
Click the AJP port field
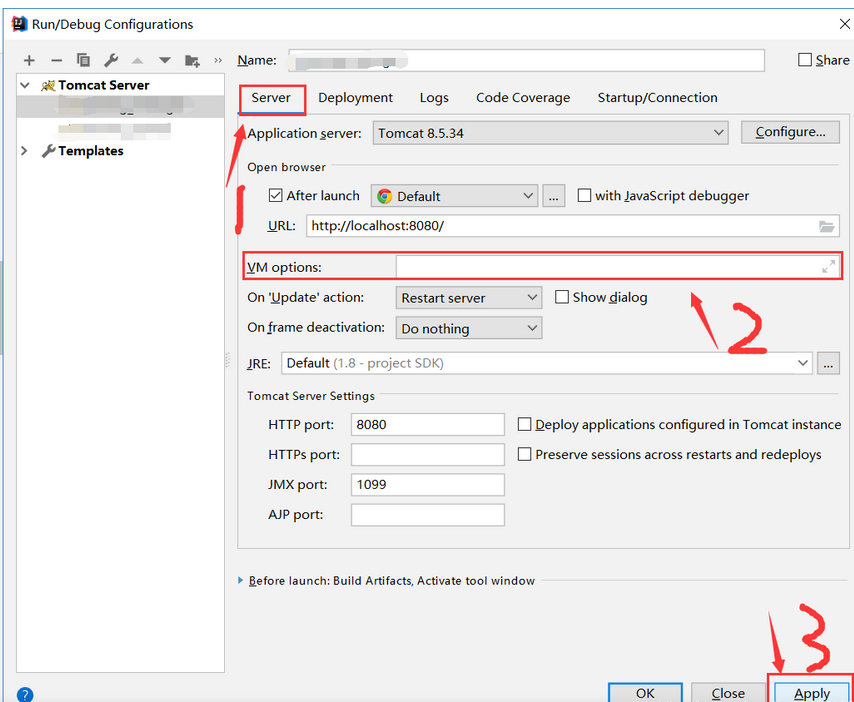(x=428, y=515)
